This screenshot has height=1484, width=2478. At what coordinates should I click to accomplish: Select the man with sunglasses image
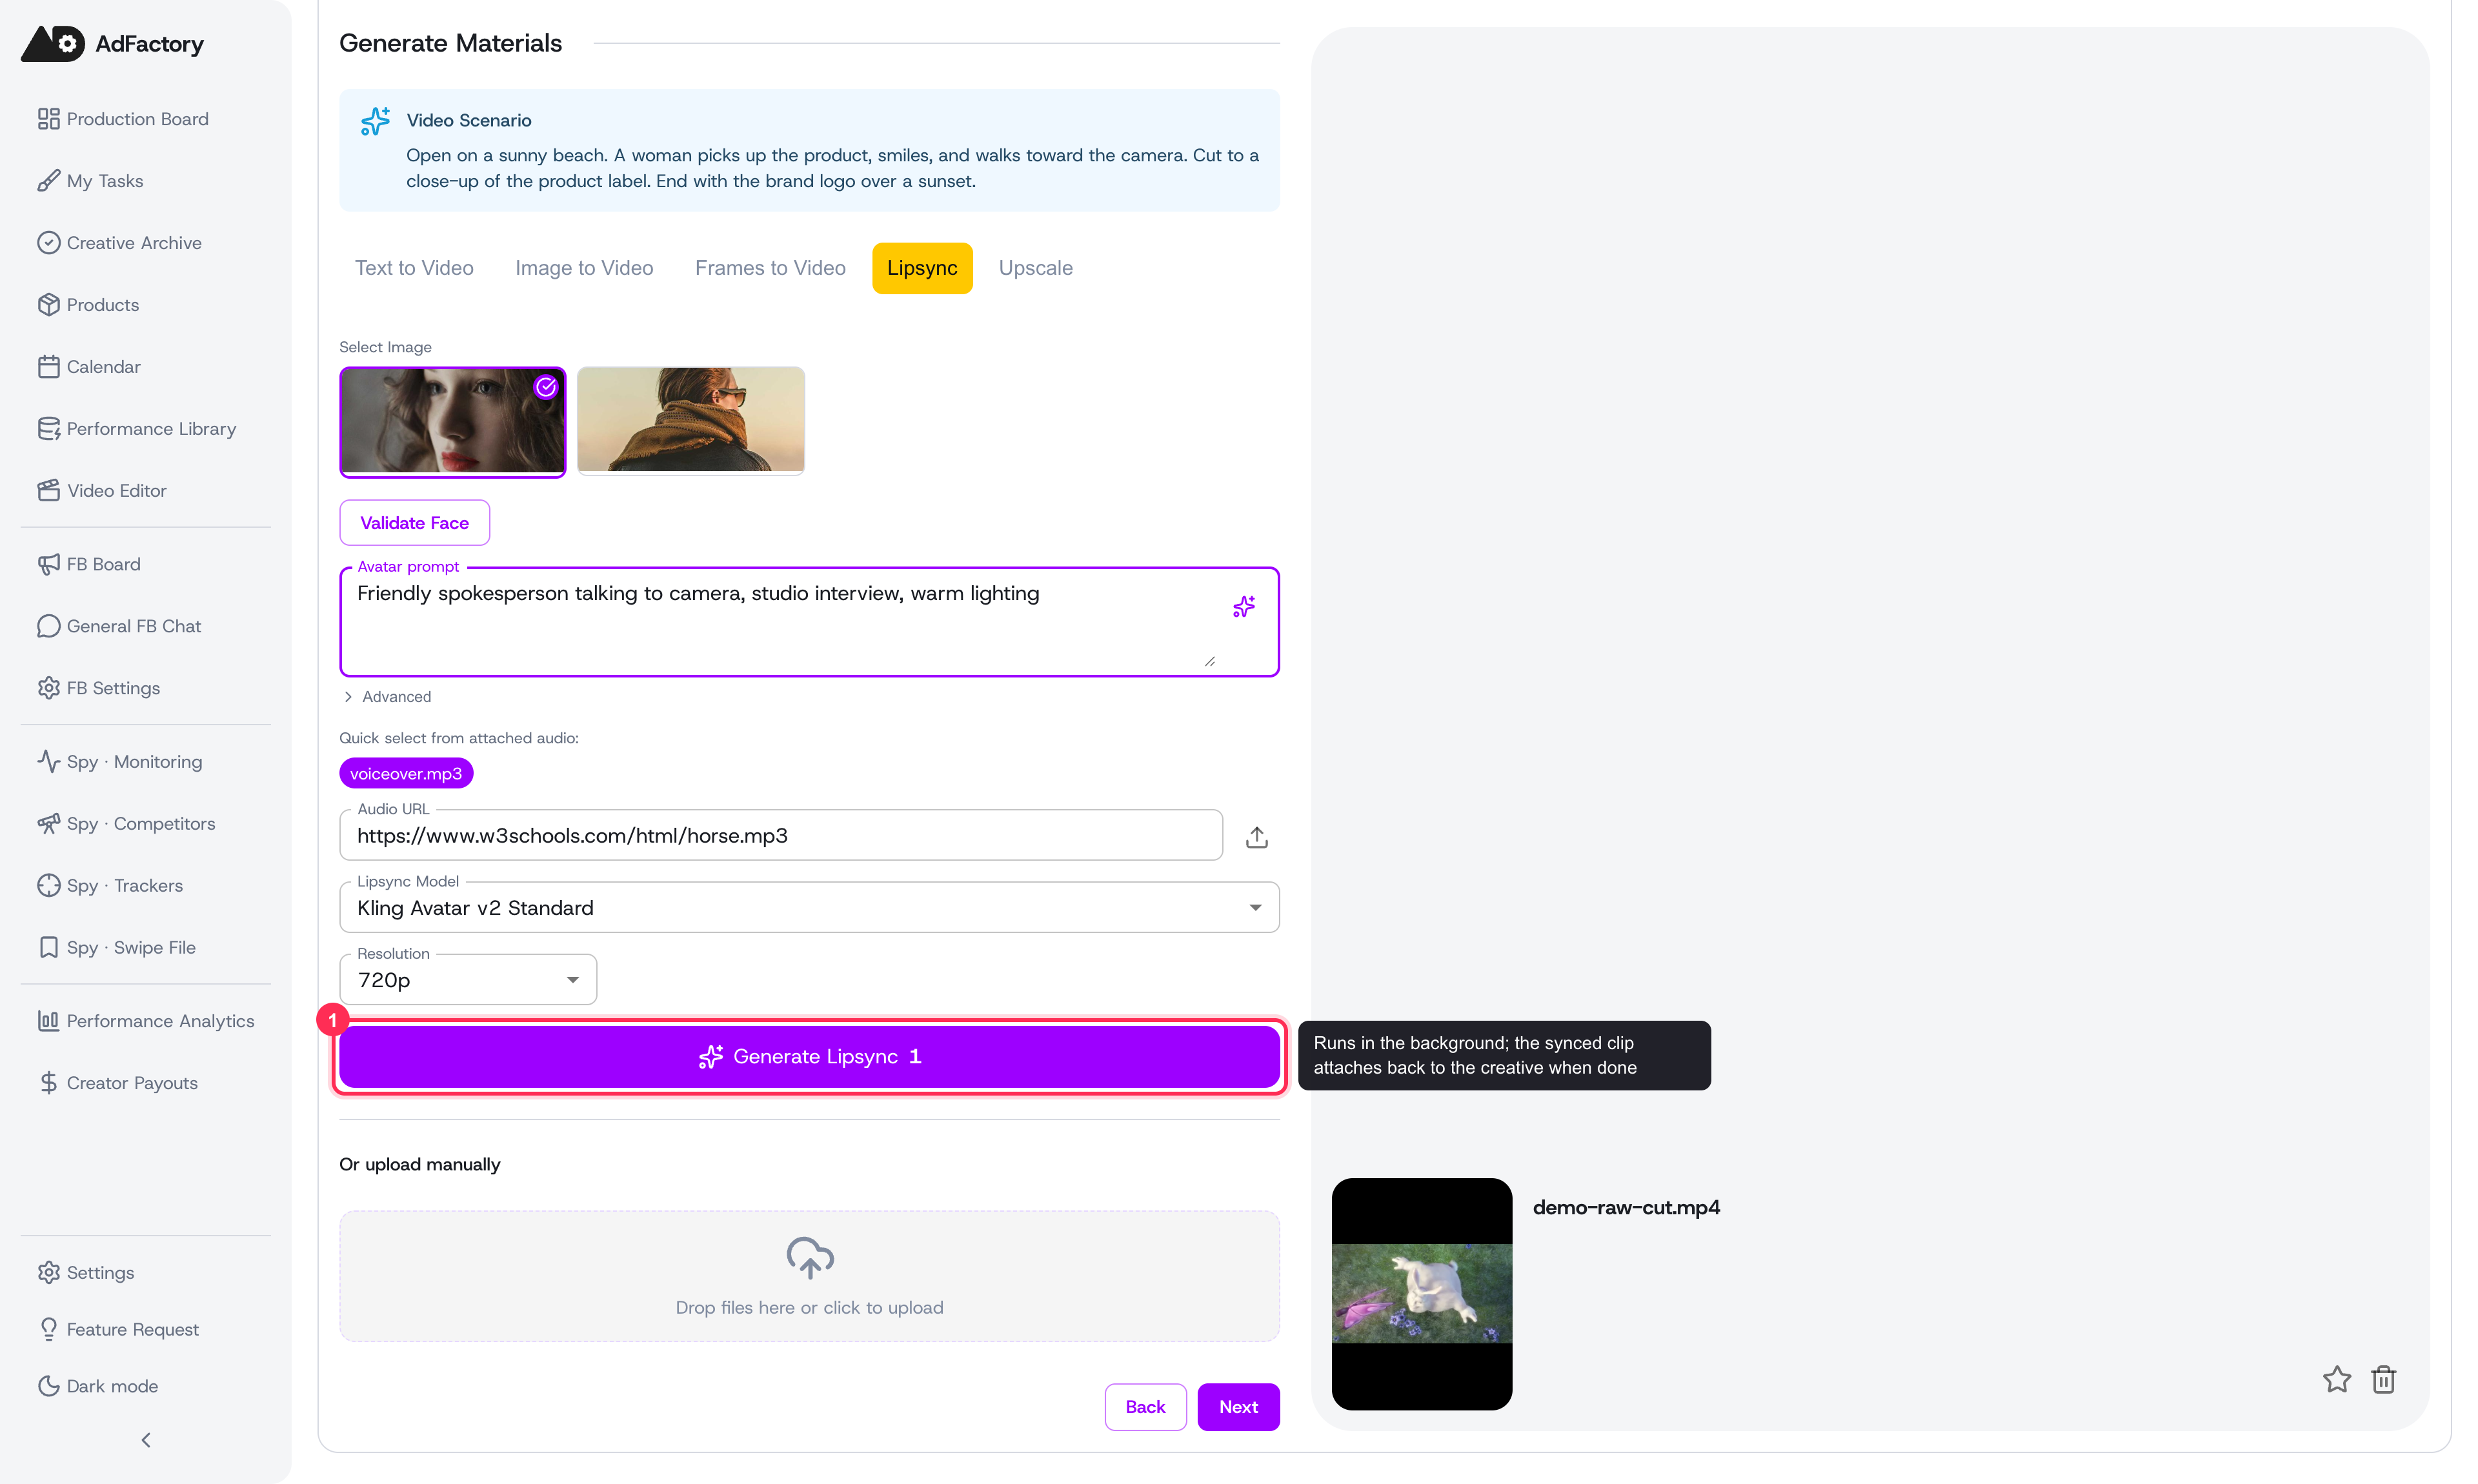coord(690,420)
